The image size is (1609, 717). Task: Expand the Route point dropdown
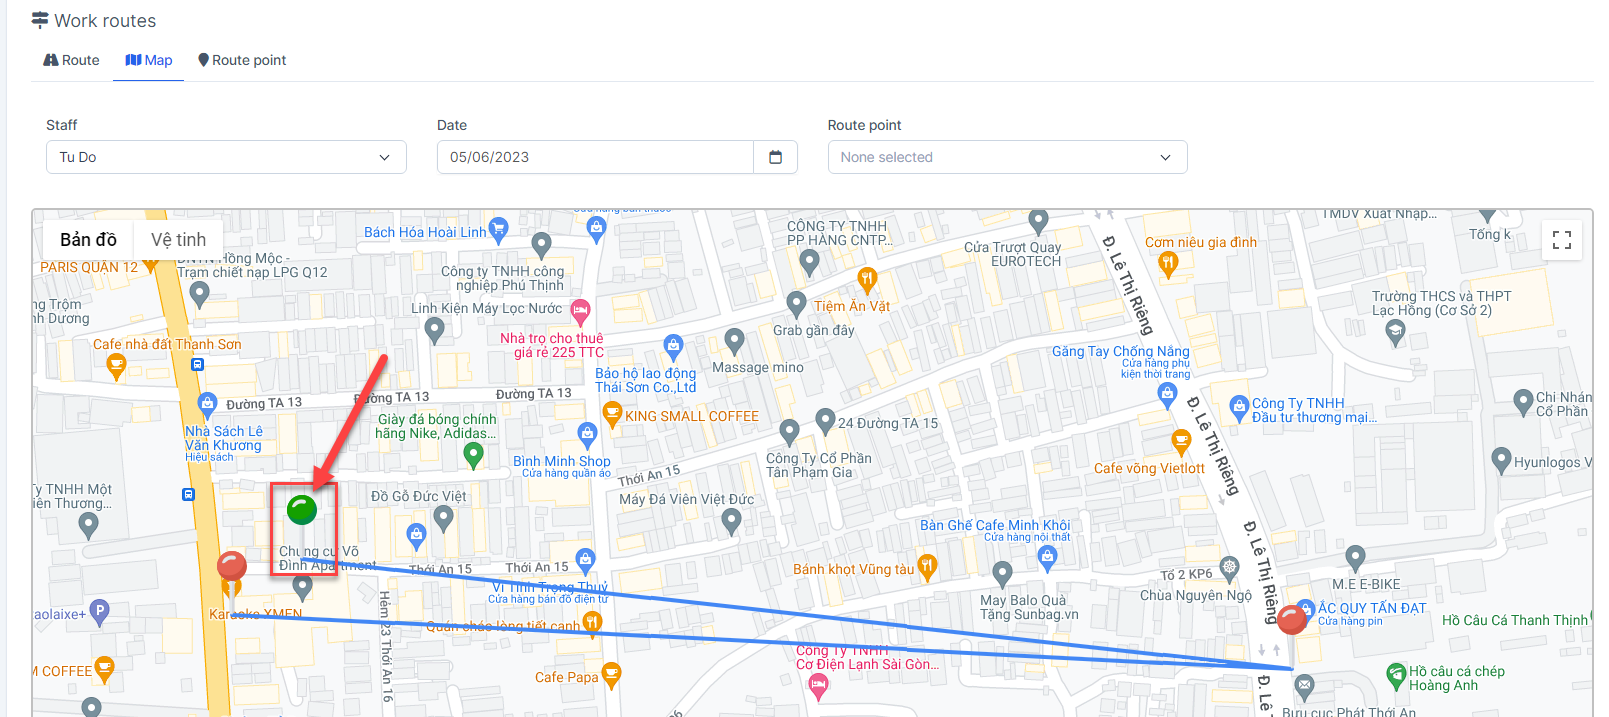click(x=1007, y=157)
